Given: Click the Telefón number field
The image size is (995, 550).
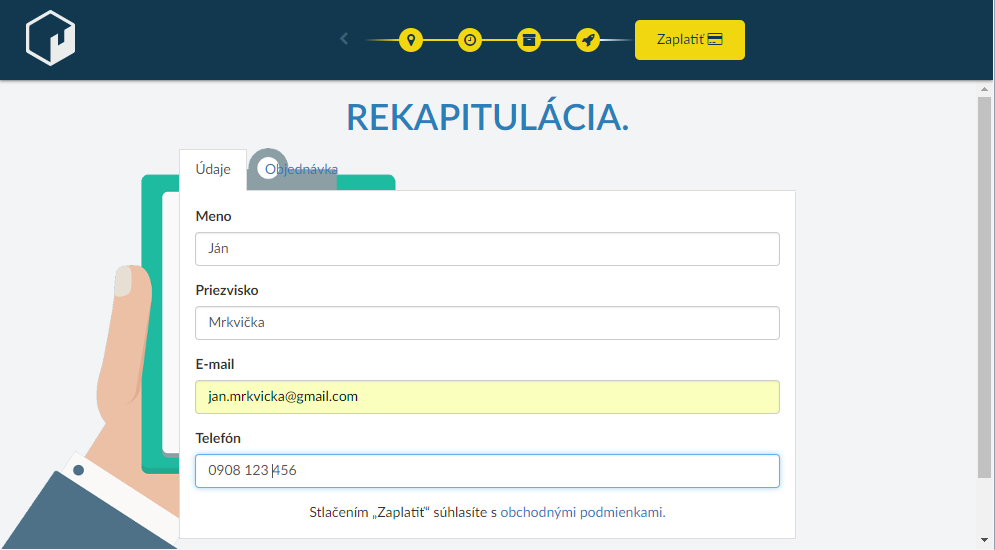Looking at the screenshot, I should click(x=487, y=471).
